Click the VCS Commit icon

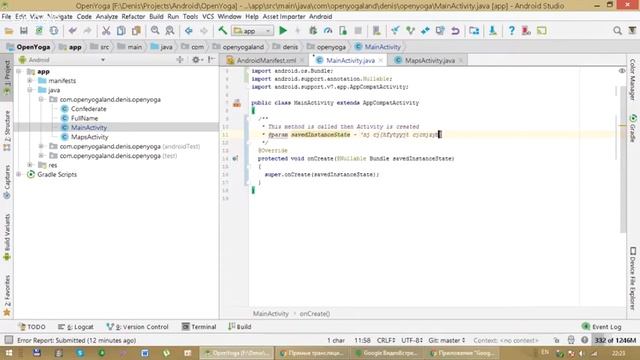pos(410,31)
